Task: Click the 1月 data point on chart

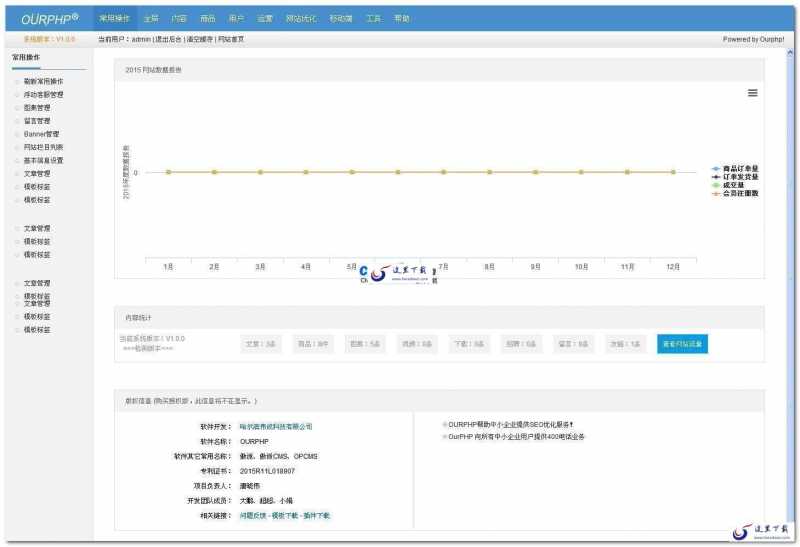Action: coord(168,172)
